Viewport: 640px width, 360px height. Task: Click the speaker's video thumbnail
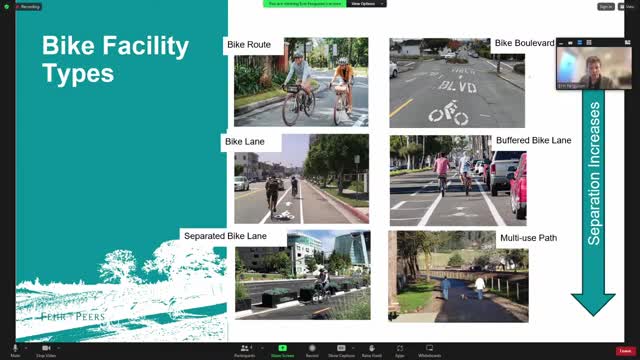pos(594,68)
